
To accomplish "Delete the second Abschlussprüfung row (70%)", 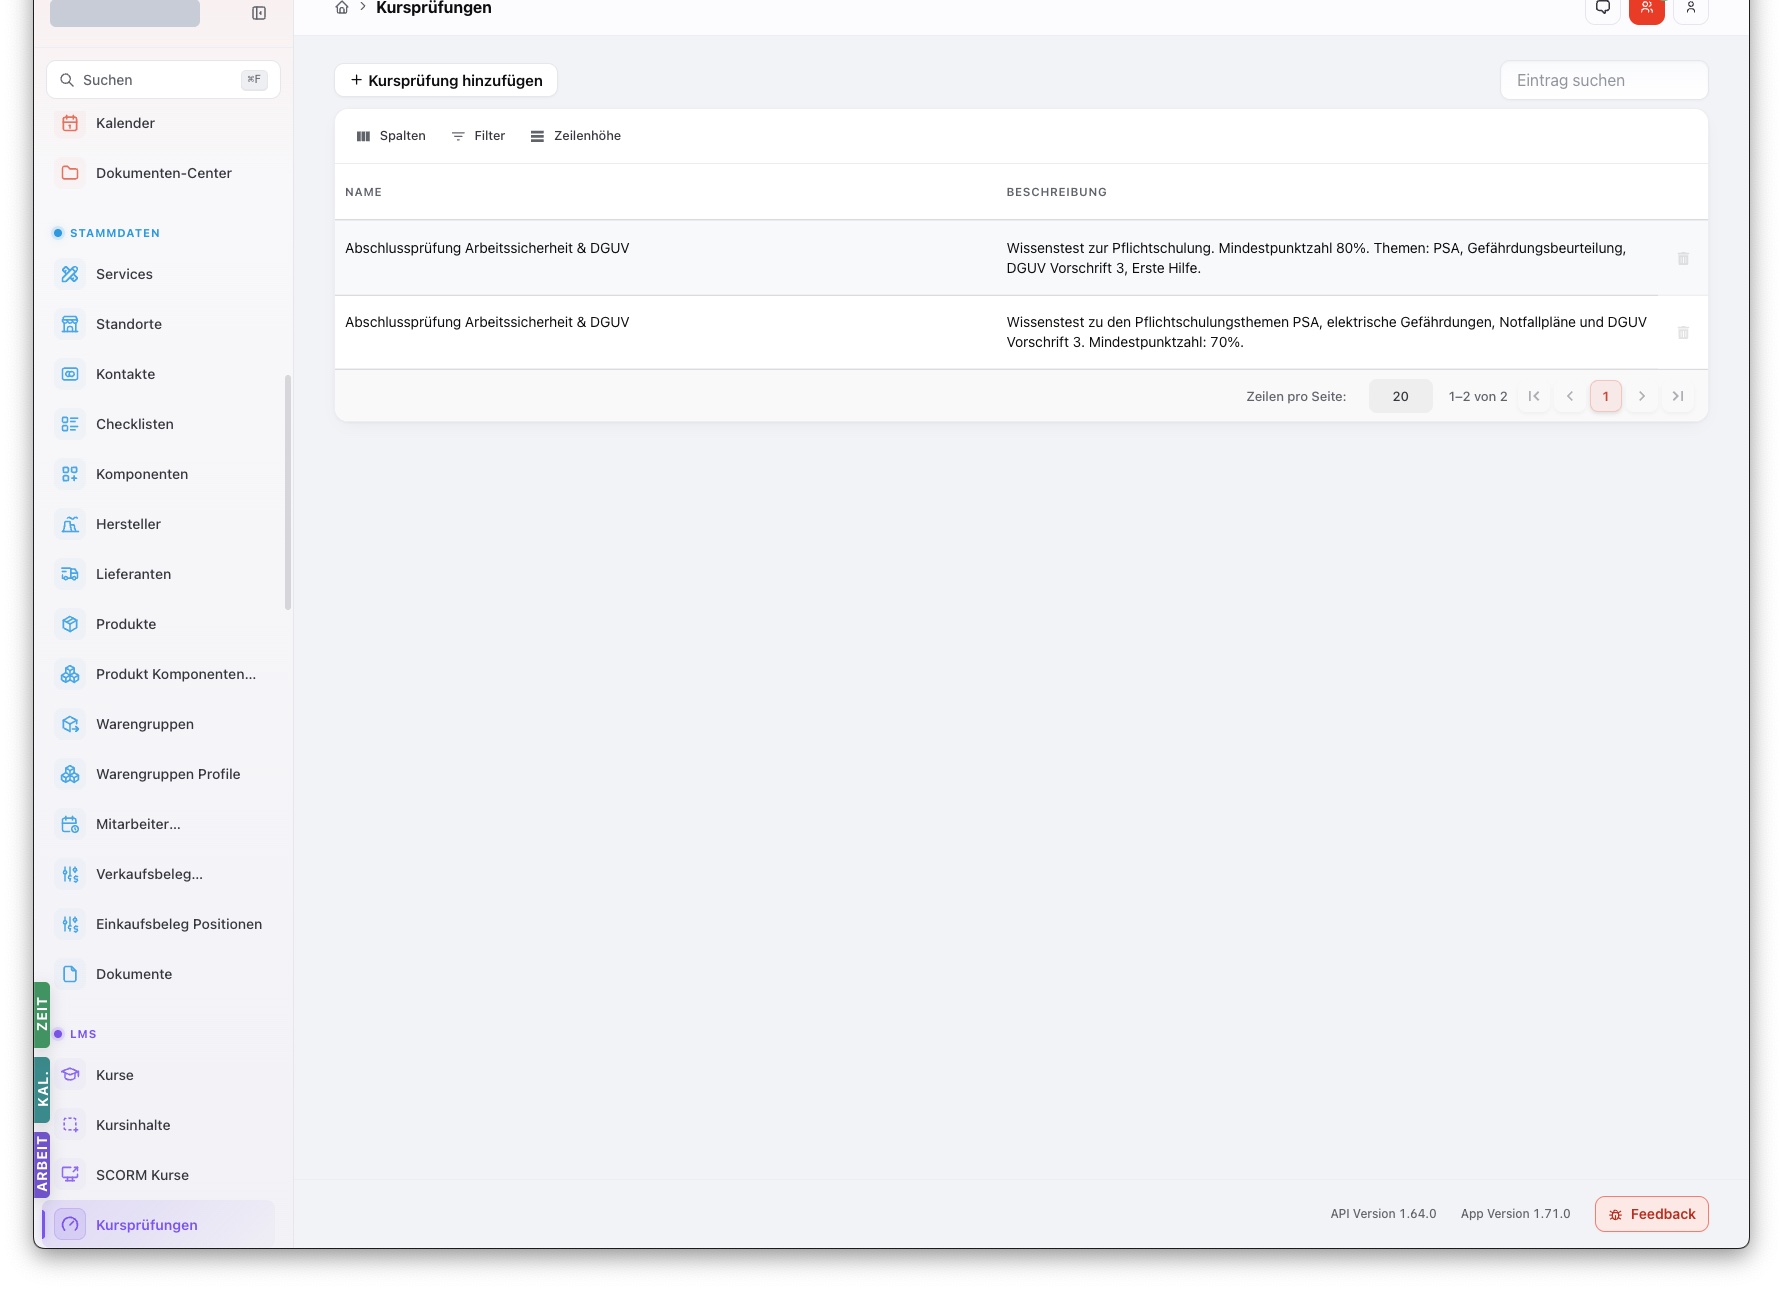I will click(x=1683, y=332).
